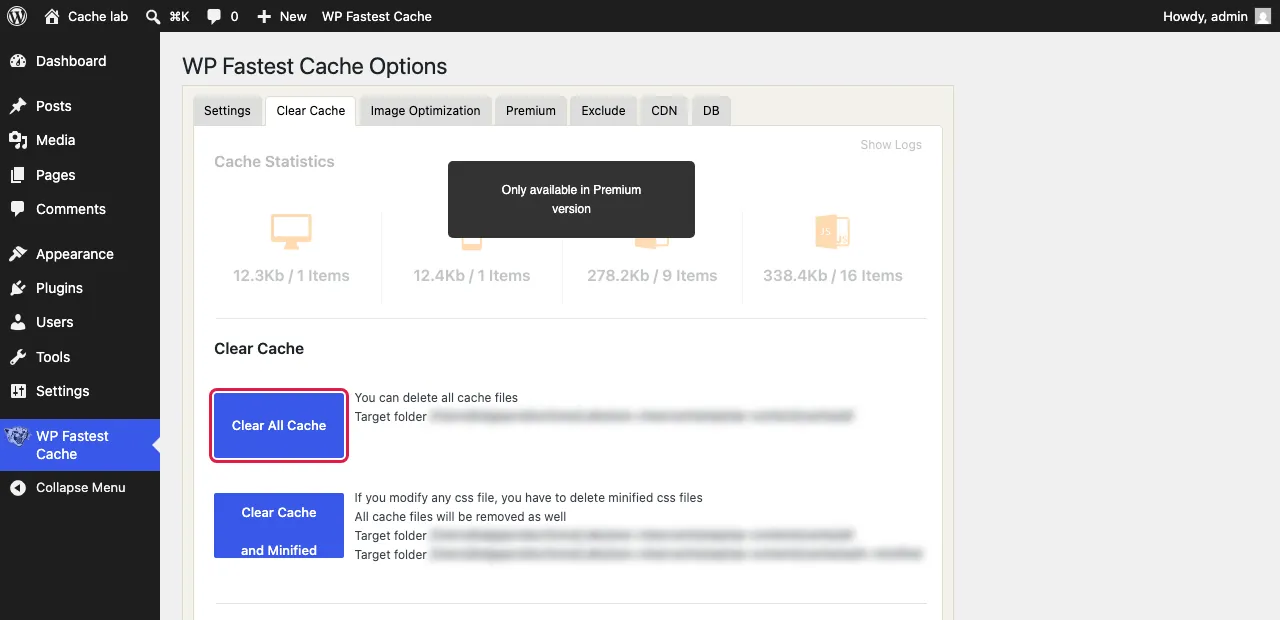Viewport: 1280px width, 620px height.
Task: Click the Tools wrench icon
Action: pos(18,357)
